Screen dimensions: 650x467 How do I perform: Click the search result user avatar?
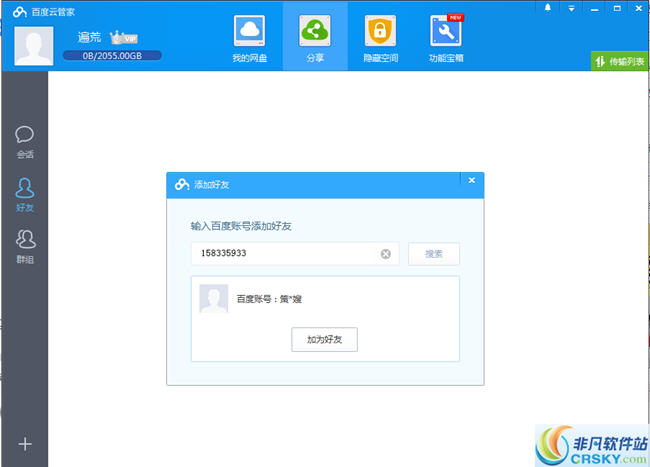coord(214,298)
